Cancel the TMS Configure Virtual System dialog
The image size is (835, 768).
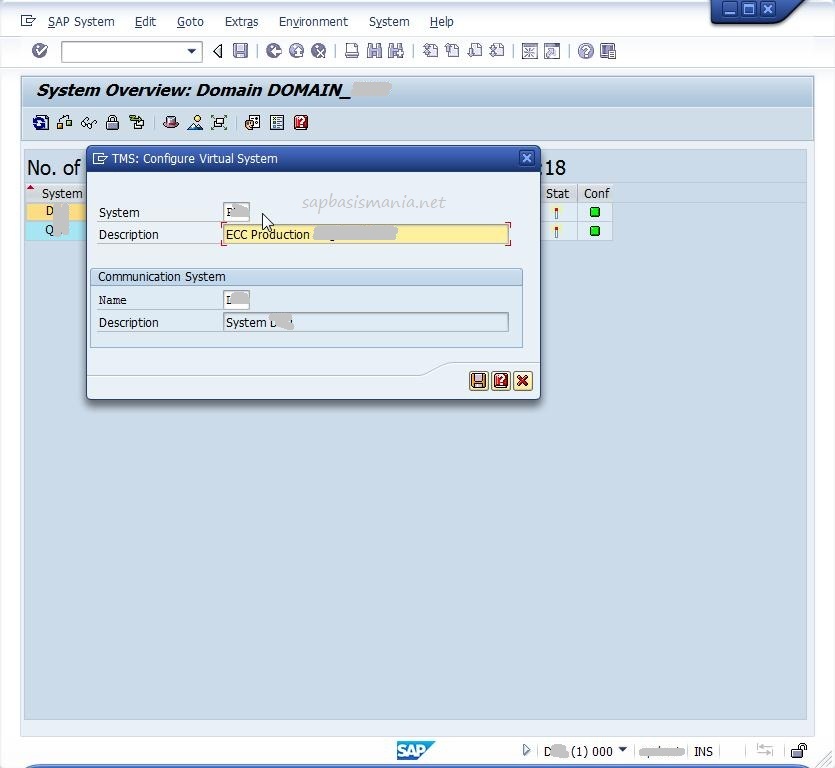(523, 381)
